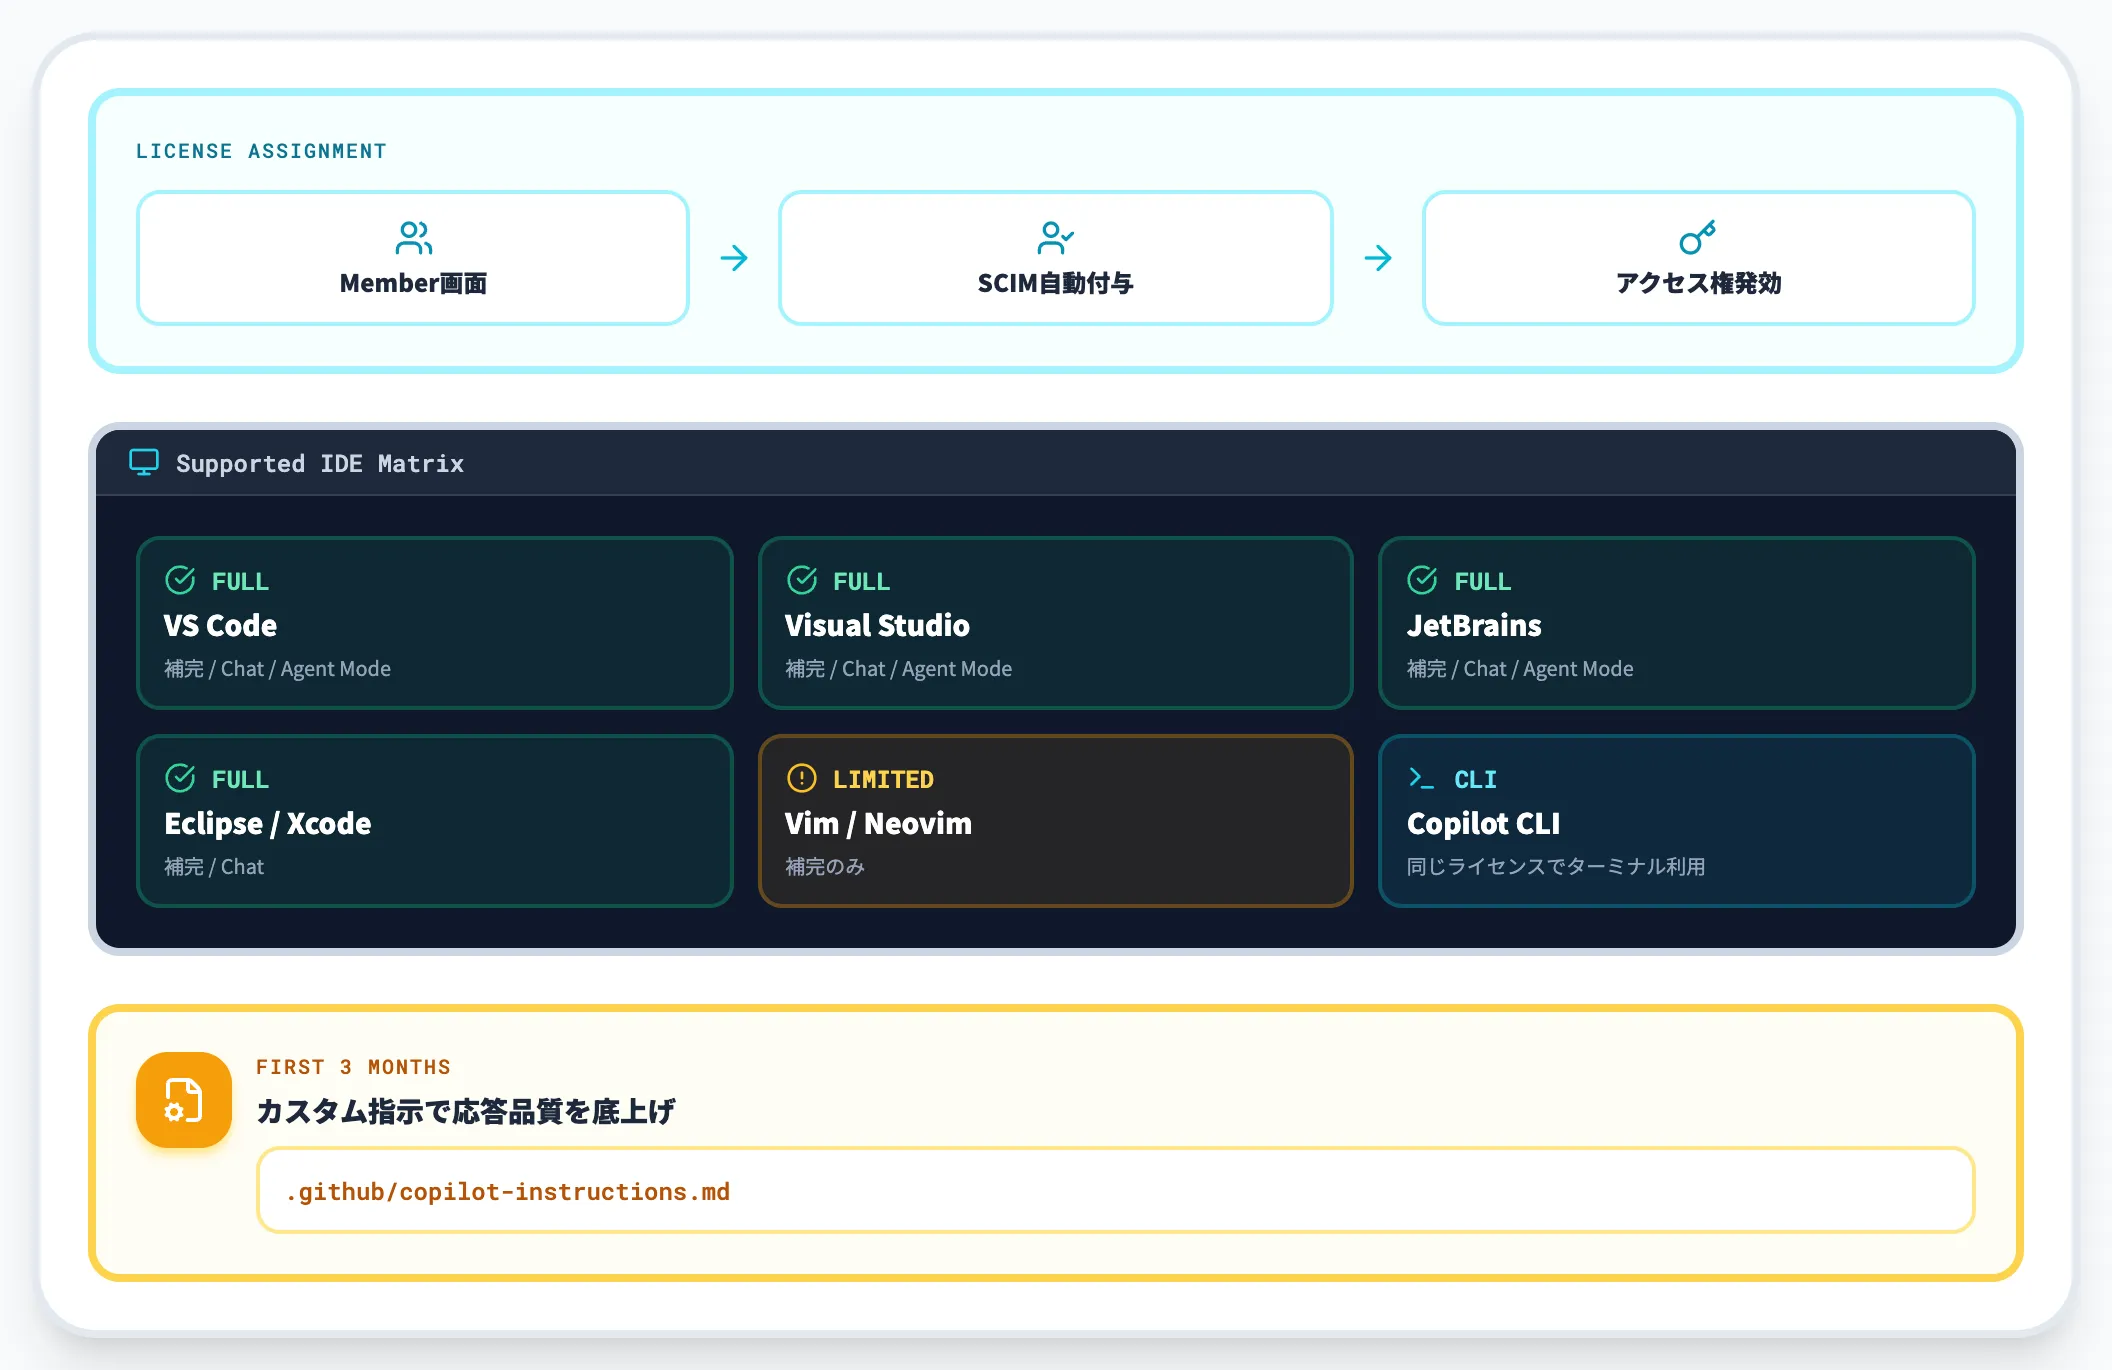Click the 補完のみ text
The image size is (2112, 1370).
tap(825, 867)
